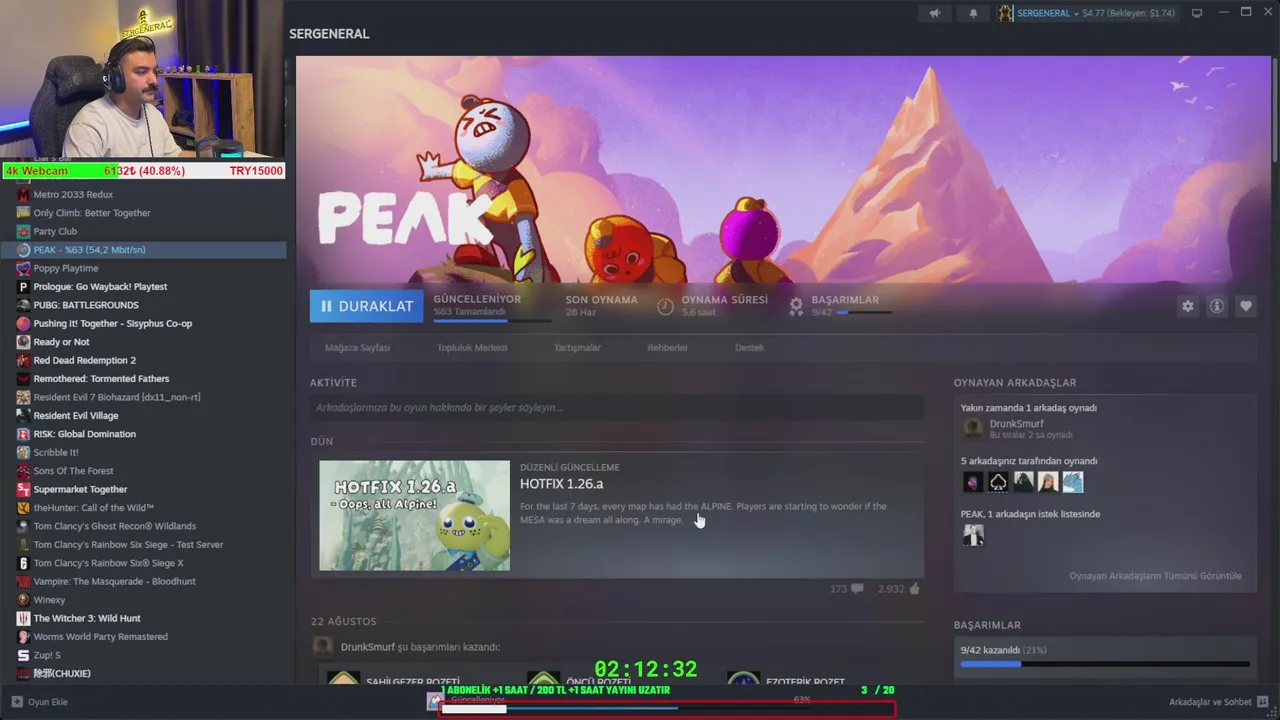The image size is (1280, 720).
Task: Click the page vertical scrollbar
Action: coord(1275,110)
